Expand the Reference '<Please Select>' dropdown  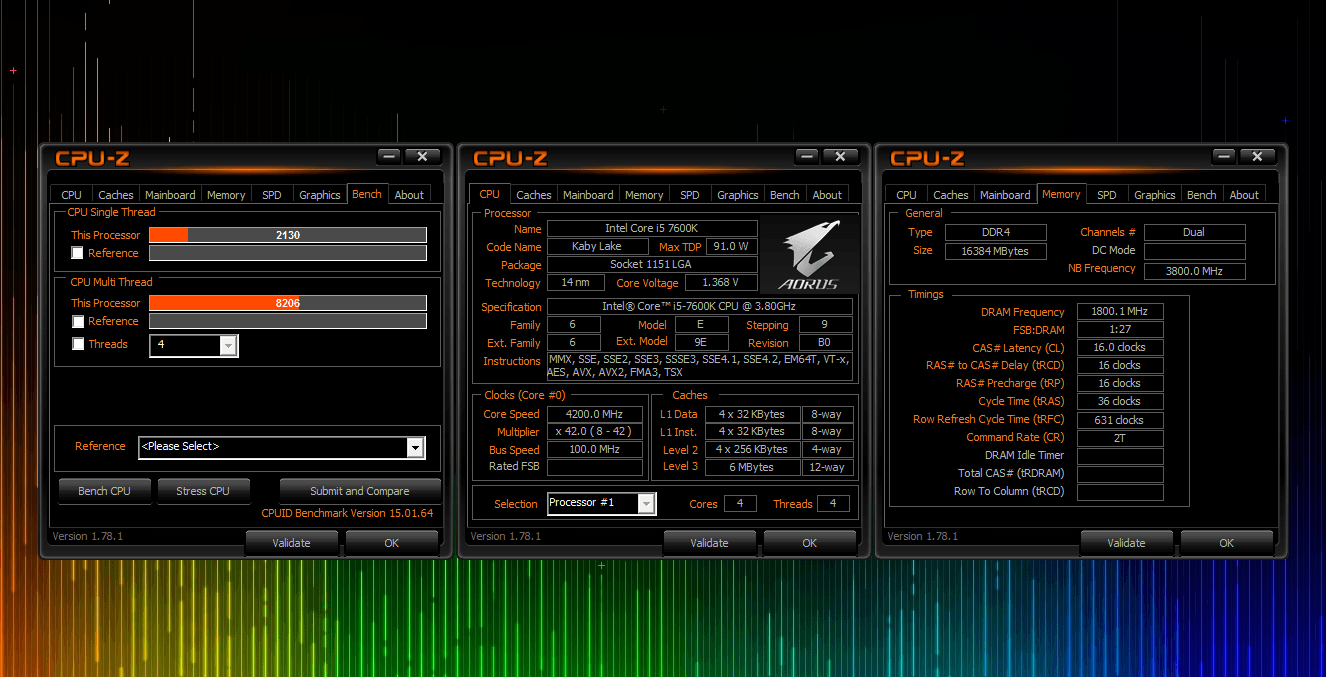415,447
